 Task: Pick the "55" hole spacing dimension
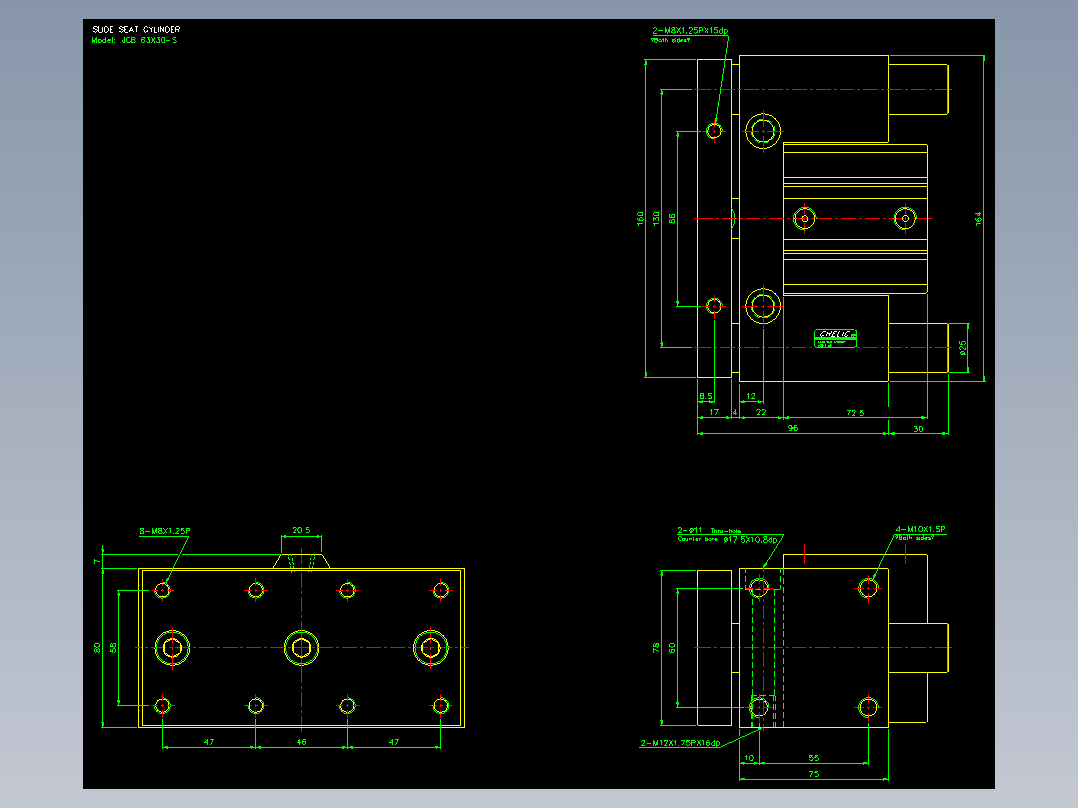click(814, 758)
